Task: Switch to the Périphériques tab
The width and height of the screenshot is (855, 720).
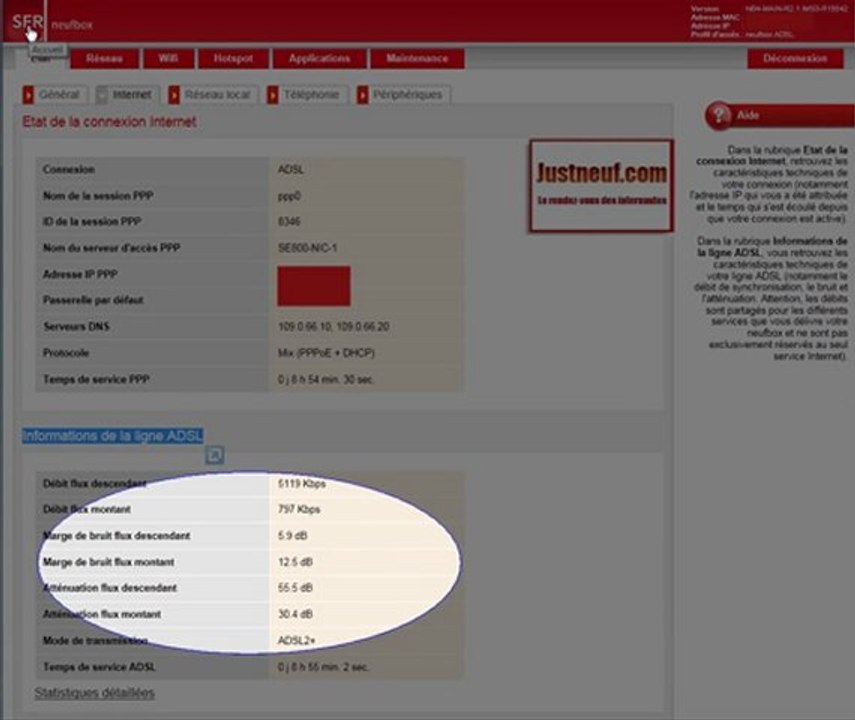Action: click(408, 95)
